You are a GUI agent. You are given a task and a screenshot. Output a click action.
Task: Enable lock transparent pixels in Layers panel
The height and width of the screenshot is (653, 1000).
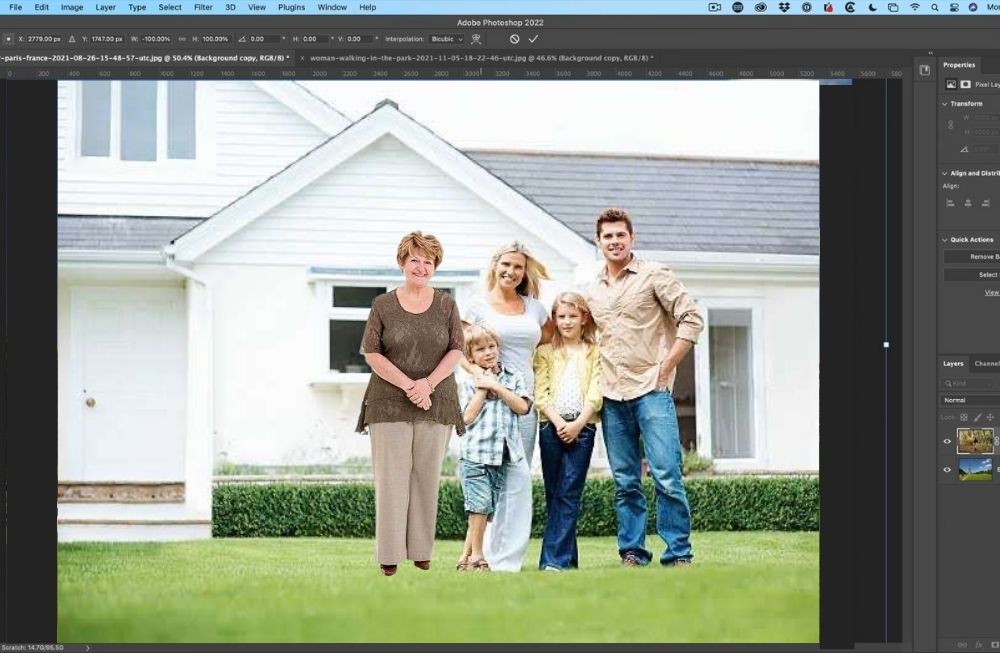coord(963,417)
